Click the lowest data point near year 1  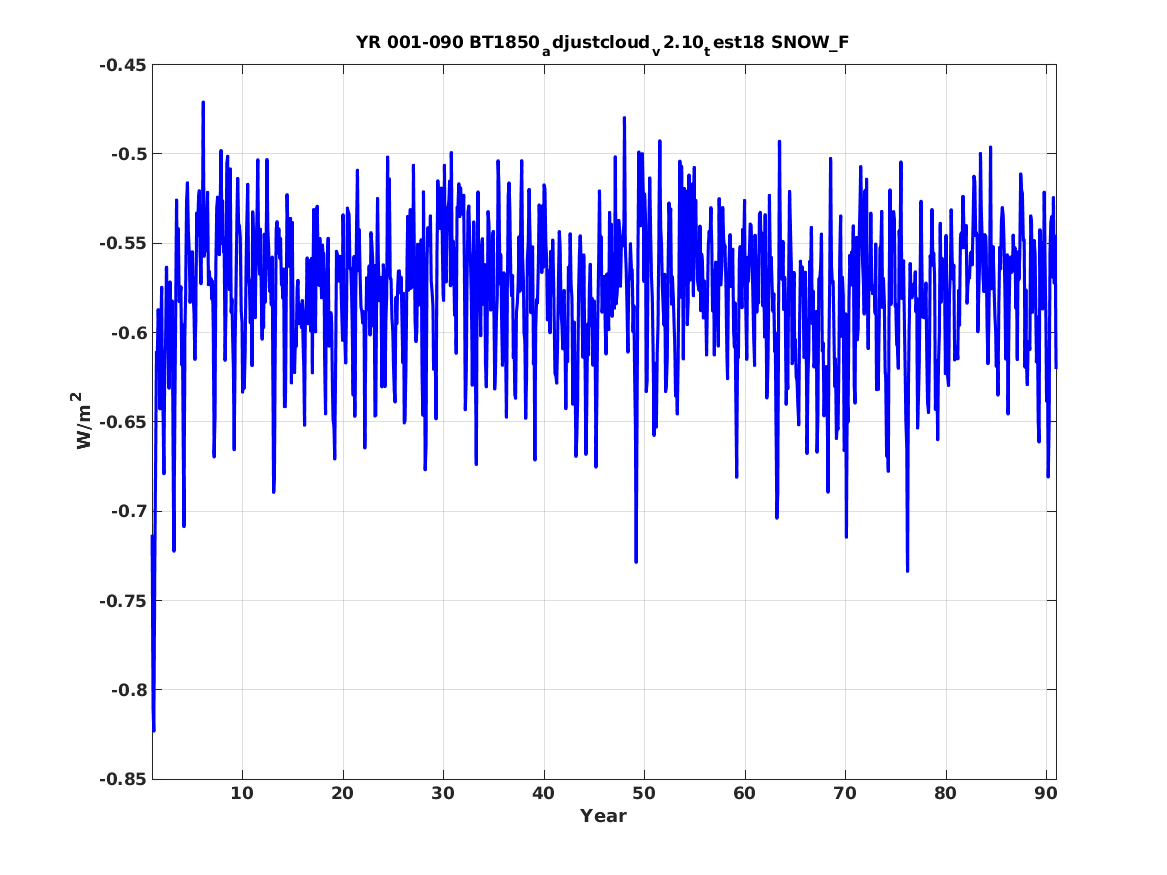[153, 731]
